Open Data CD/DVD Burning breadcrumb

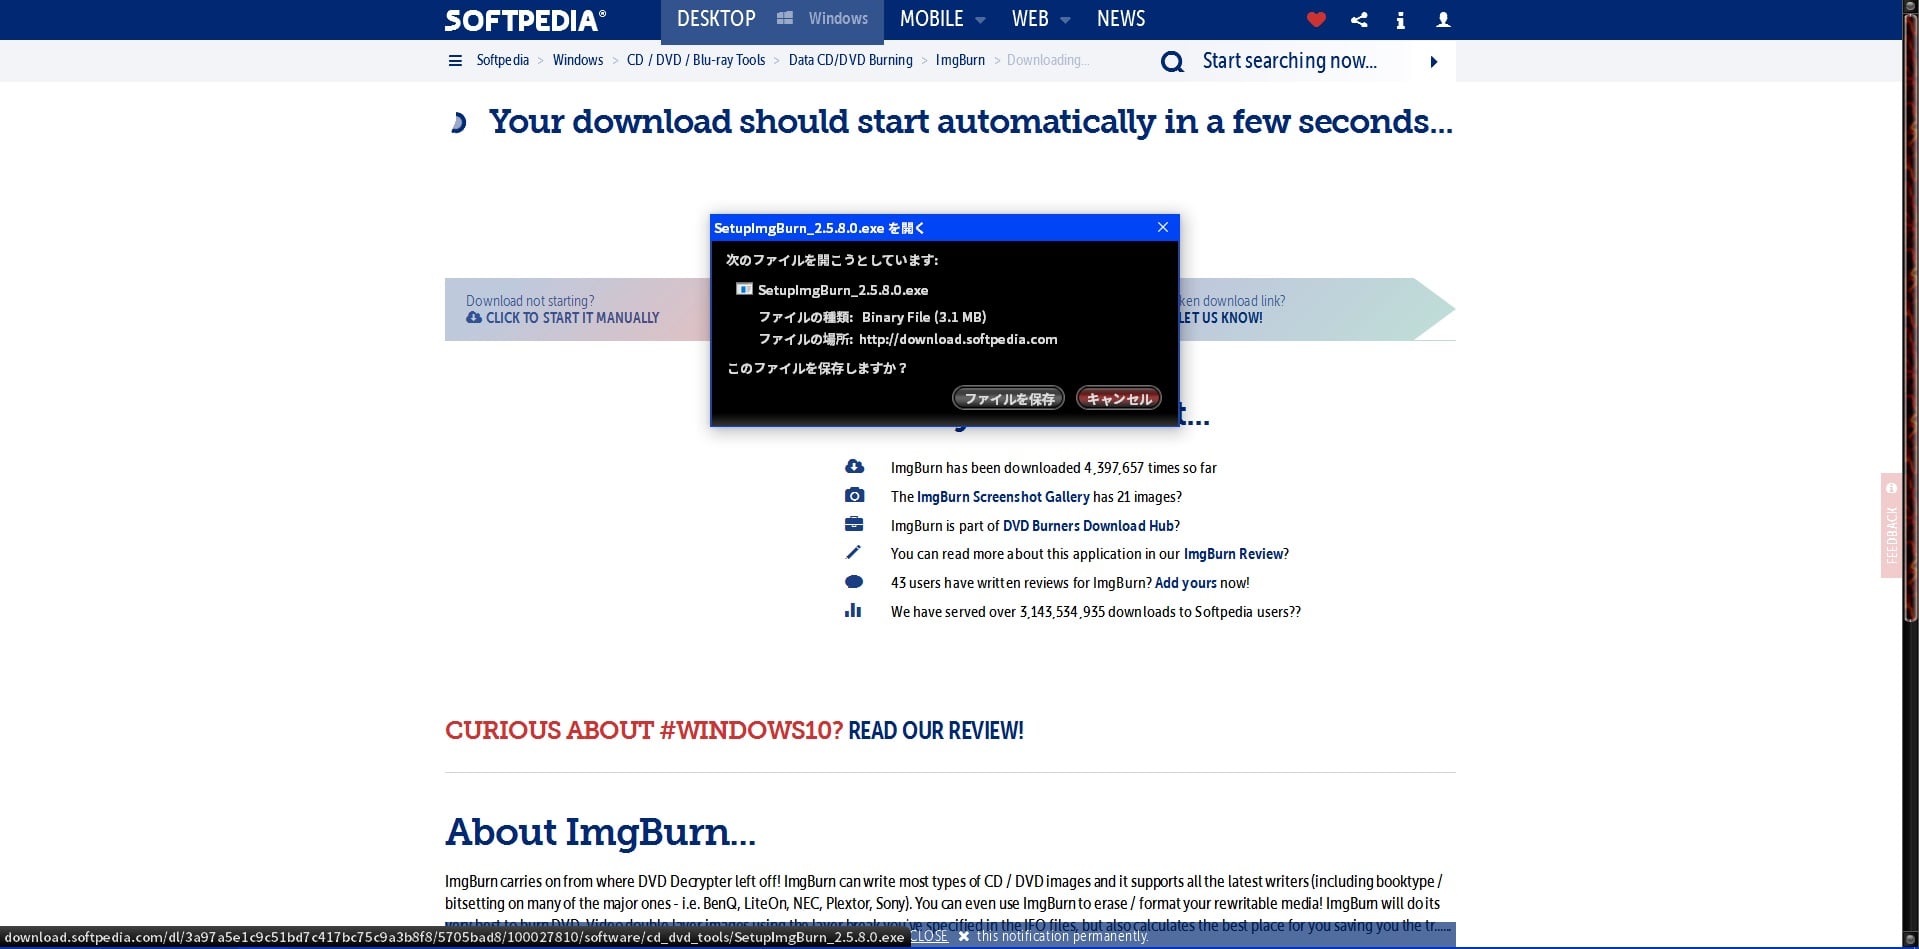tap(851, 60)
